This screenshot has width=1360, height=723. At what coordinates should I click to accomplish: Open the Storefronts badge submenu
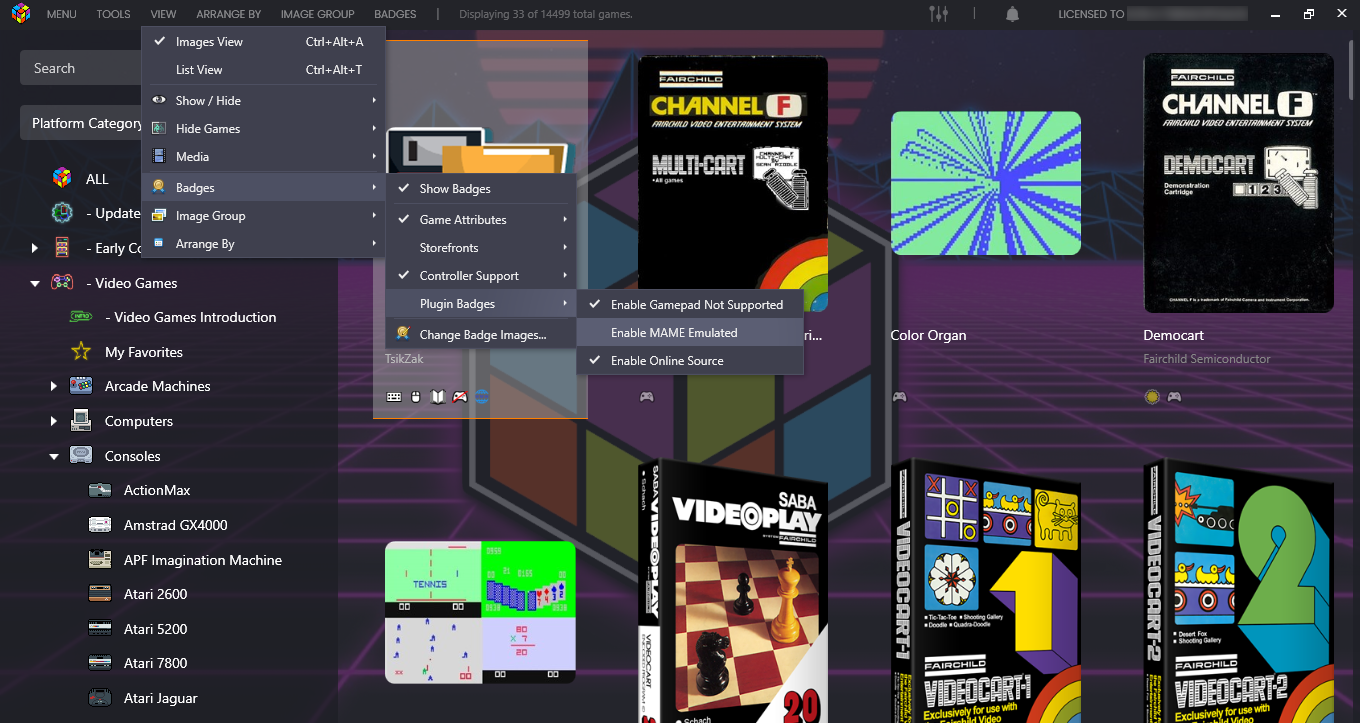point(481,248)
